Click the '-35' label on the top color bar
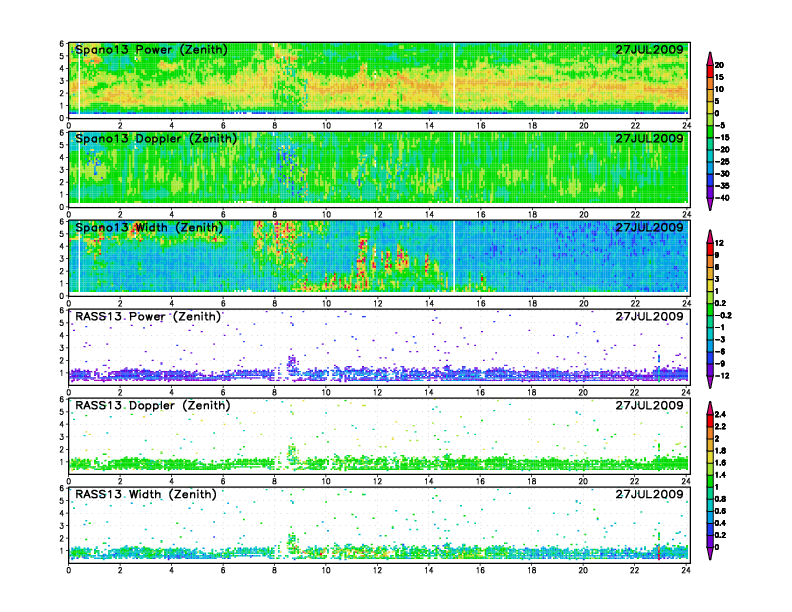 coord(722,186)
